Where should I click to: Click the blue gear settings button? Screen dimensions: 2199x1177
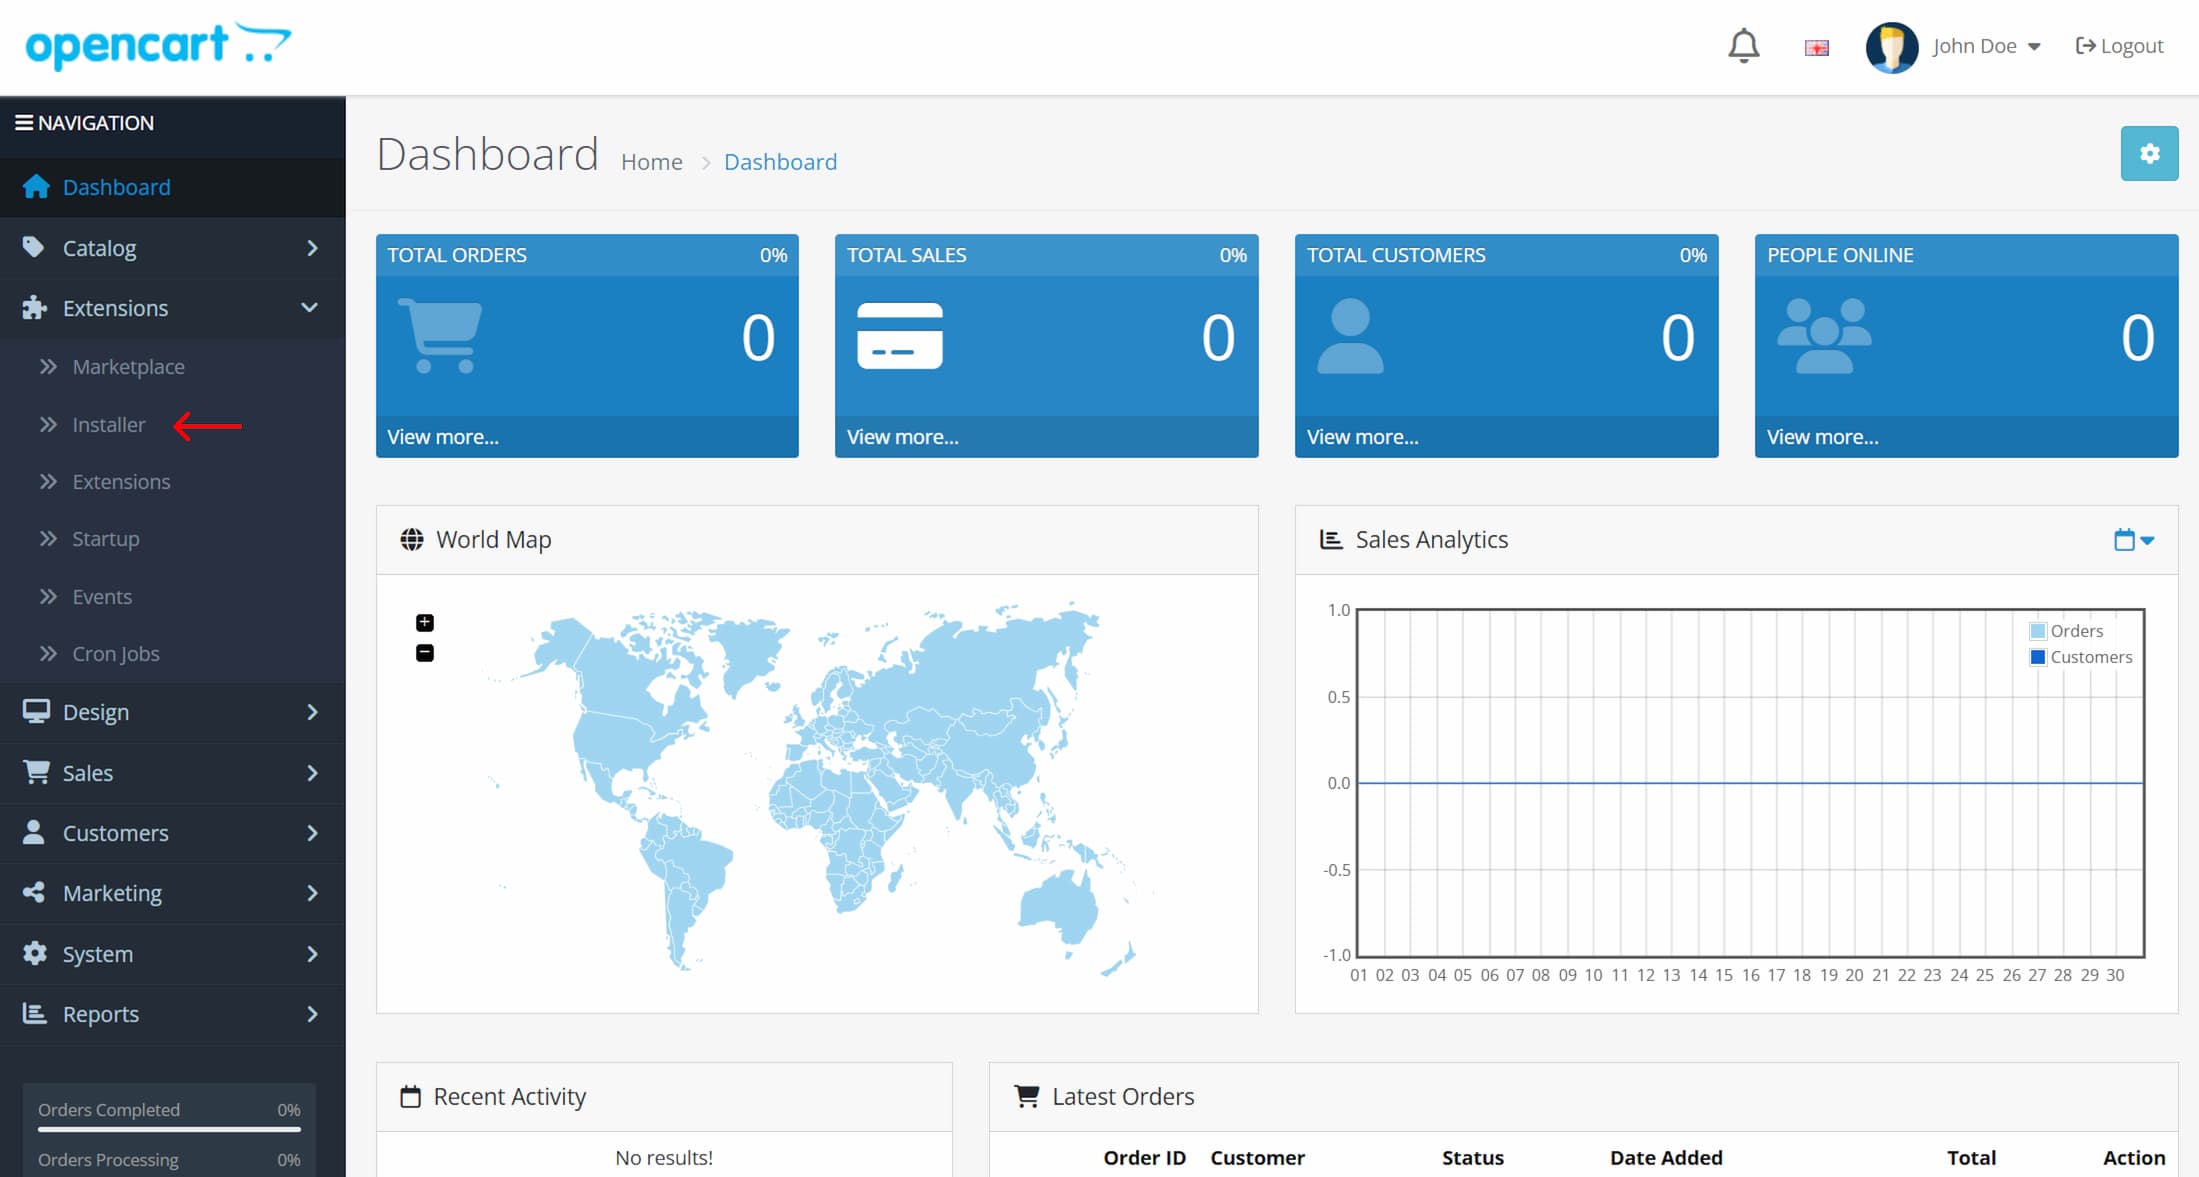(2148, 153)
